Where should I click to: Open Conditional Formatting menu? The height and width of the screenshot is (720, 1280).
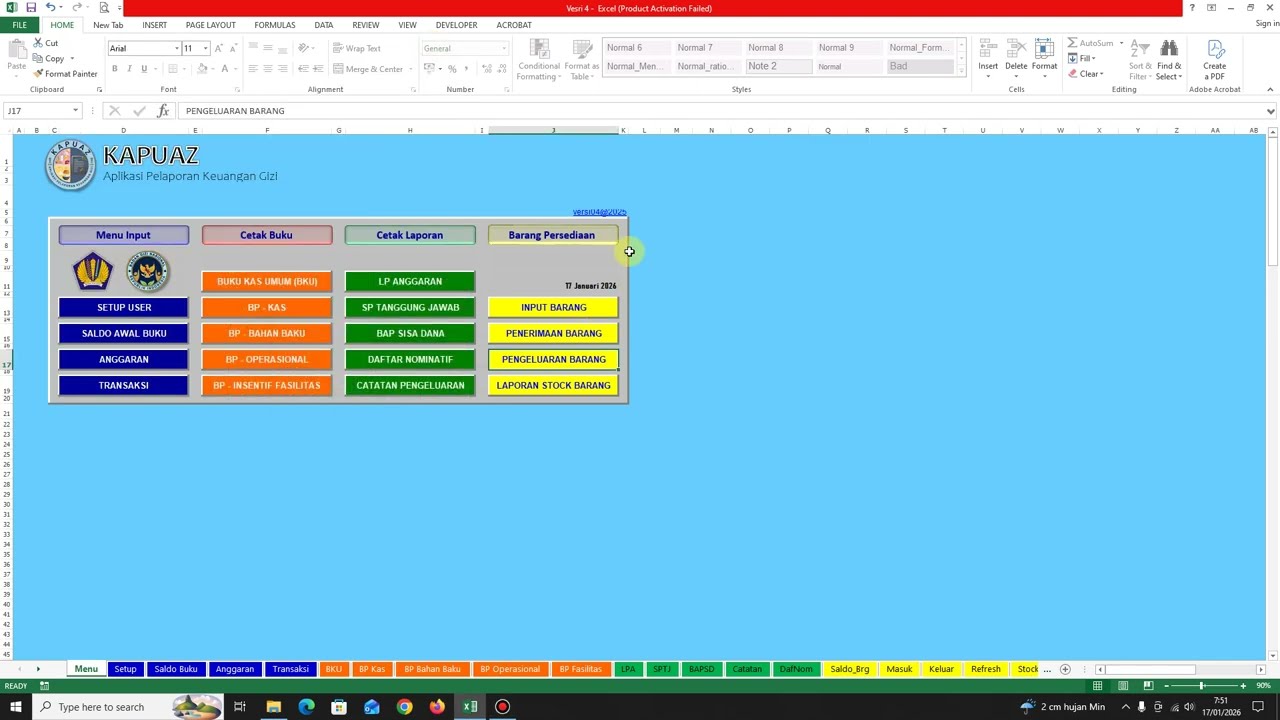pos(539,60)
